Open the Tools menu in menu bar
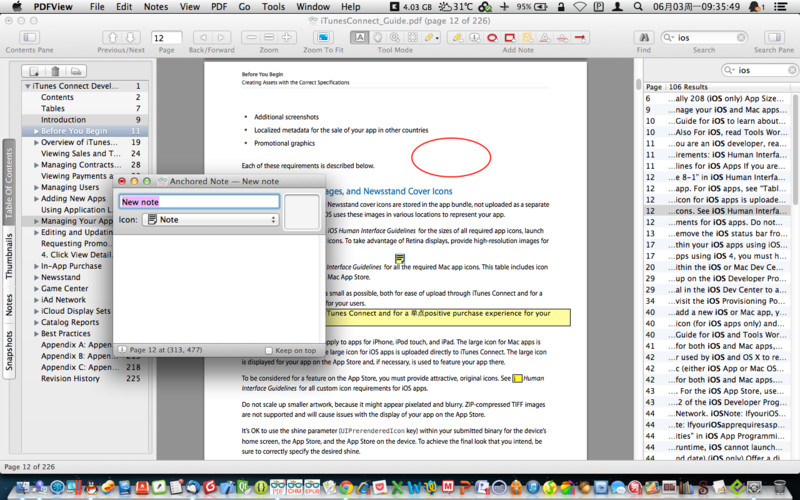Viewport: 800px width, 500px height. [x=273, y=7]
